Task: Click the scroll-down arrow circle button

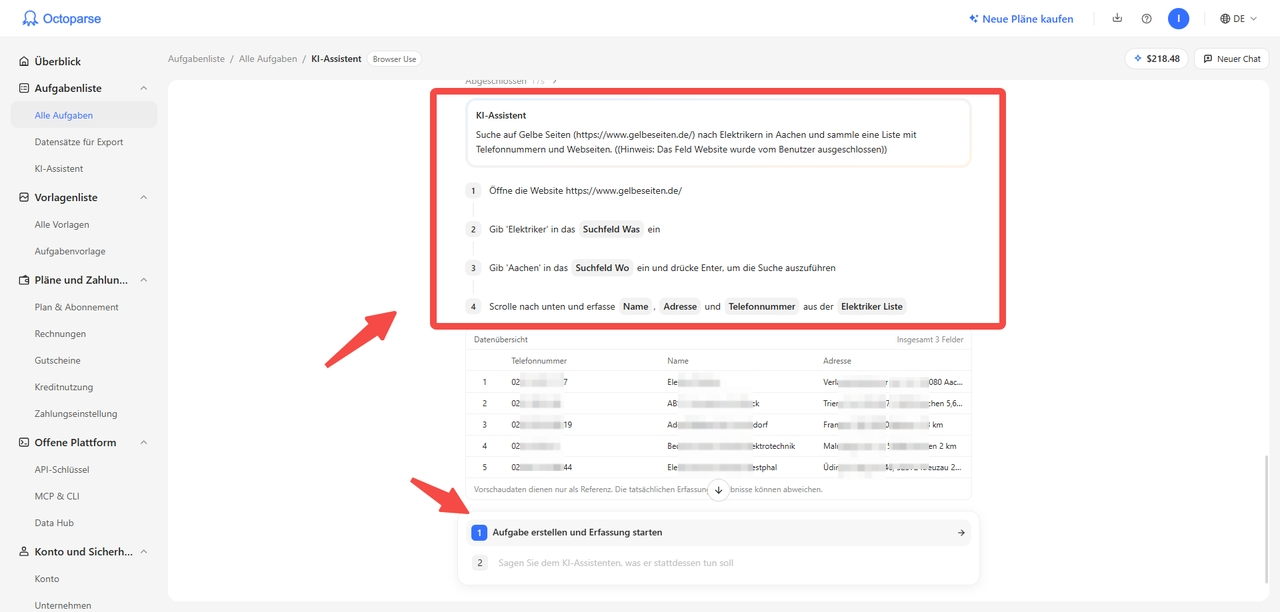Action: tap(718, 490)
